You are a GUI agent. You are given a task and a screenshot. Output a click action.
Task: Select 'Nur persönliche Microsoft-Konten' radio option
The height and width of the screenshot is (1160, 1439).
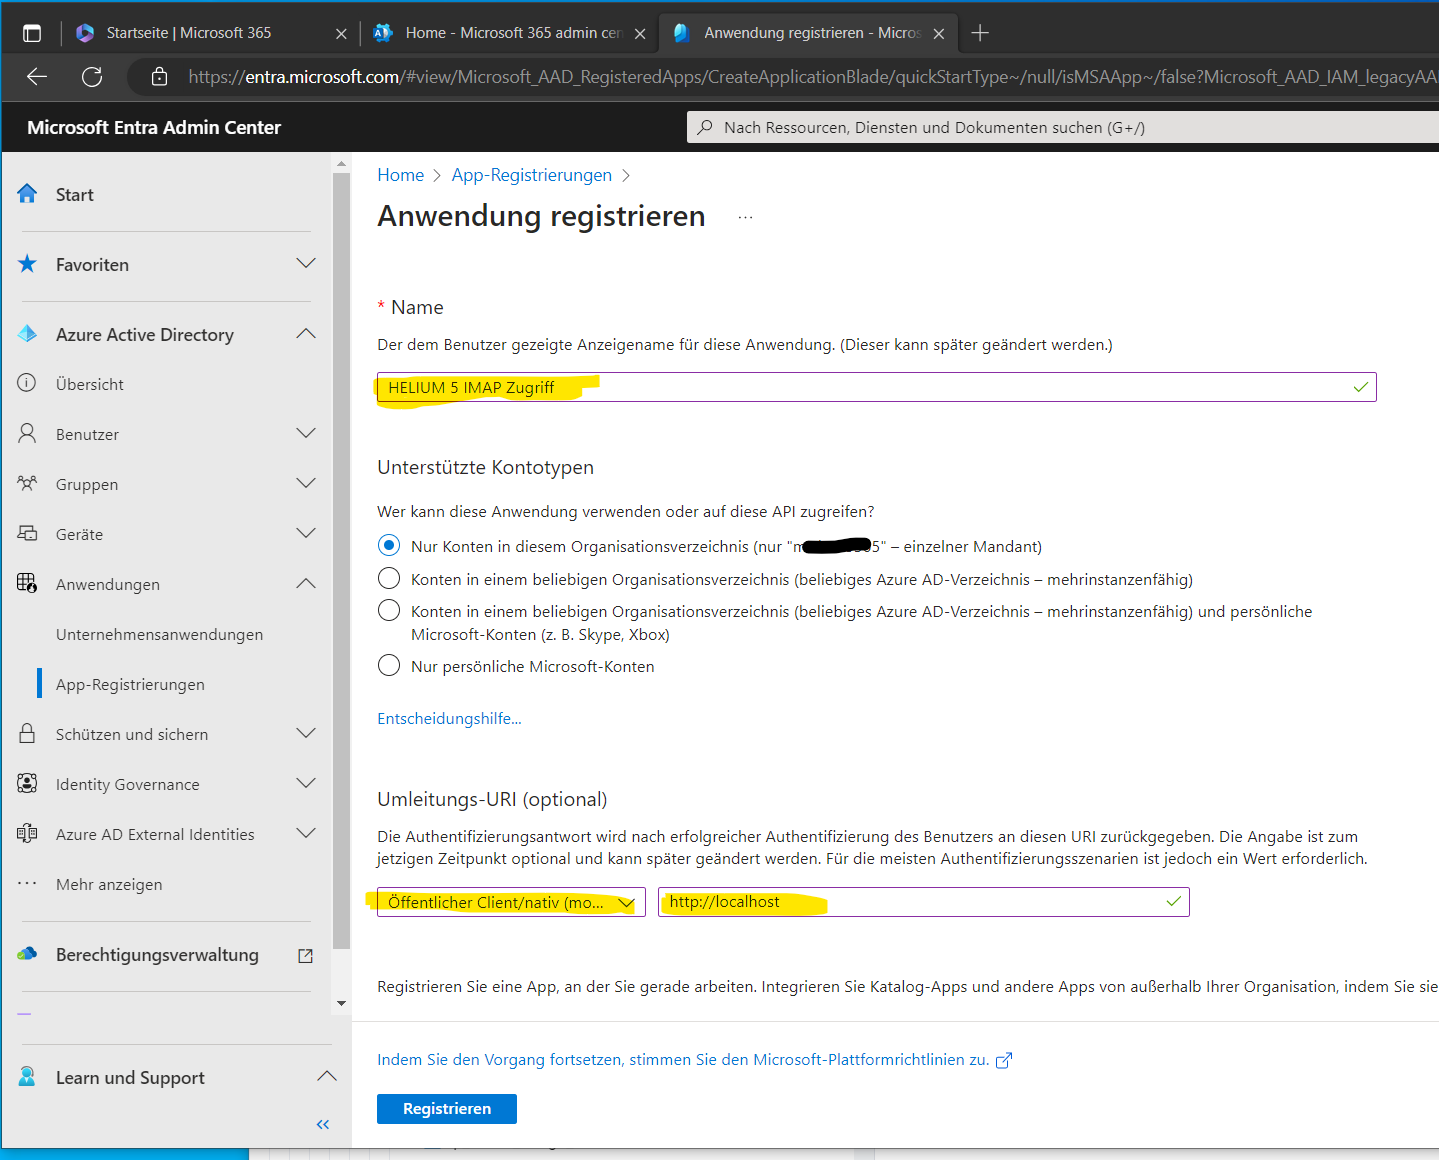pyautogui.click(x=389, y=666)
